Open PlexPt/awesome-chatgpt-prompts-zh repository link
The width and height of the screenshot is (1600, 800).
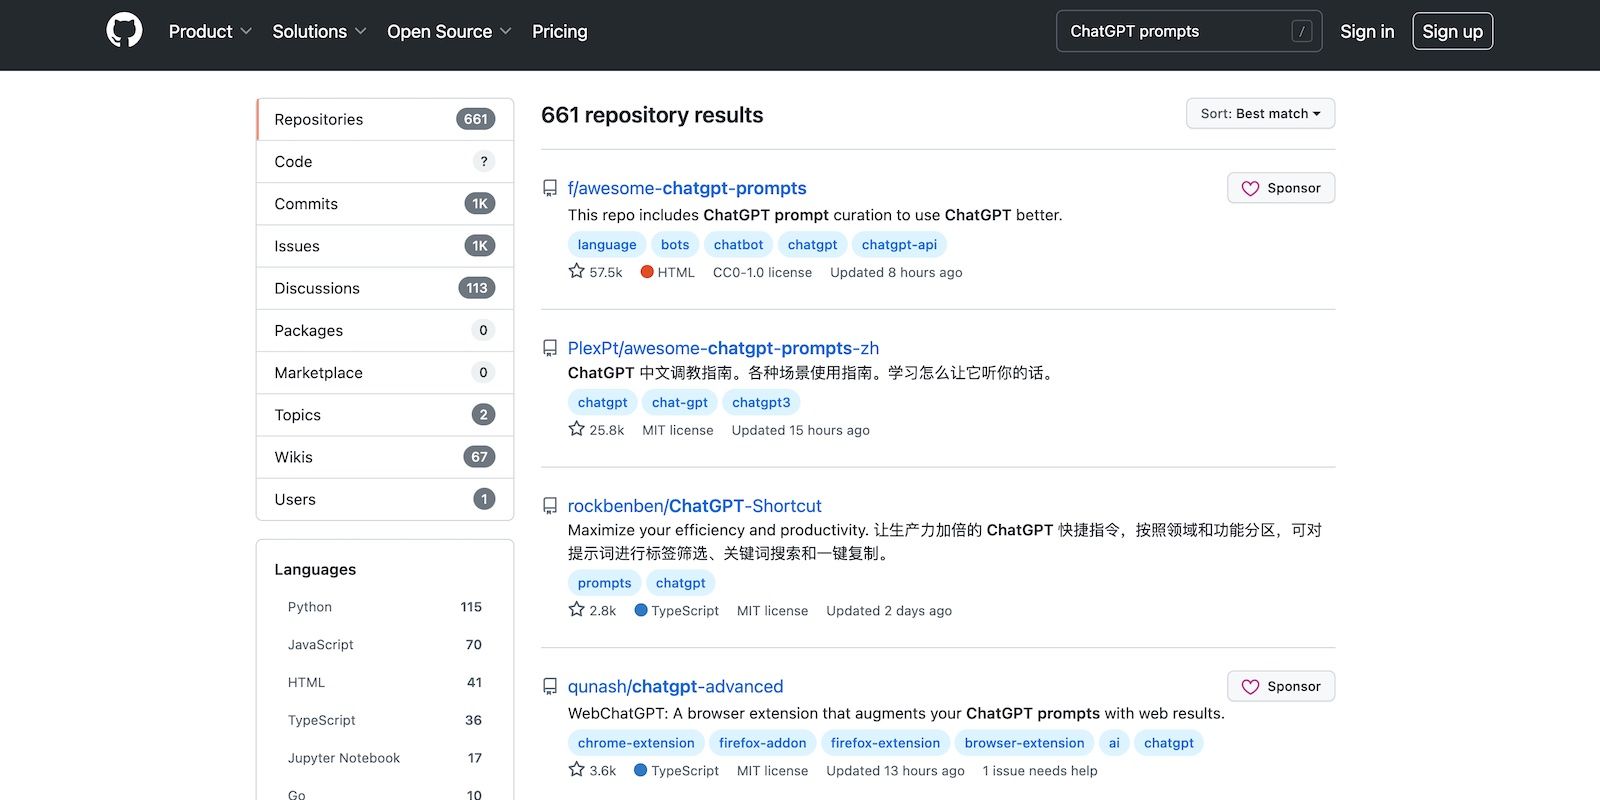coord(723,348)
